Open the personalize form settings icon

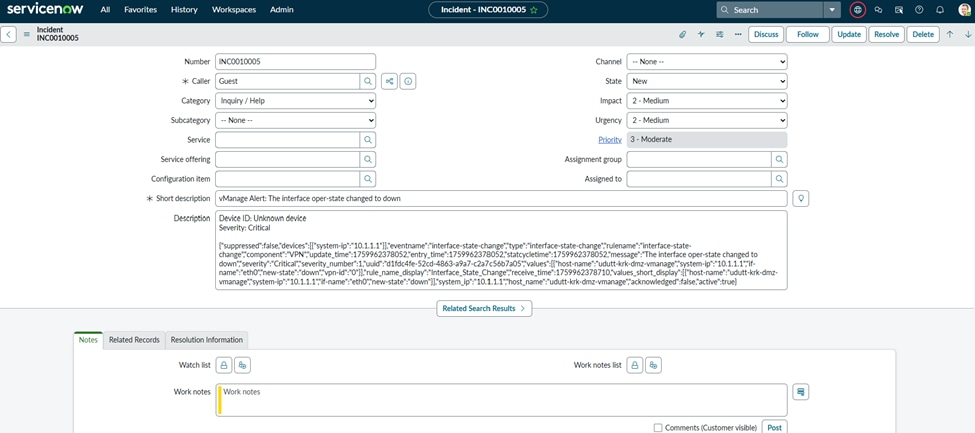719,34
